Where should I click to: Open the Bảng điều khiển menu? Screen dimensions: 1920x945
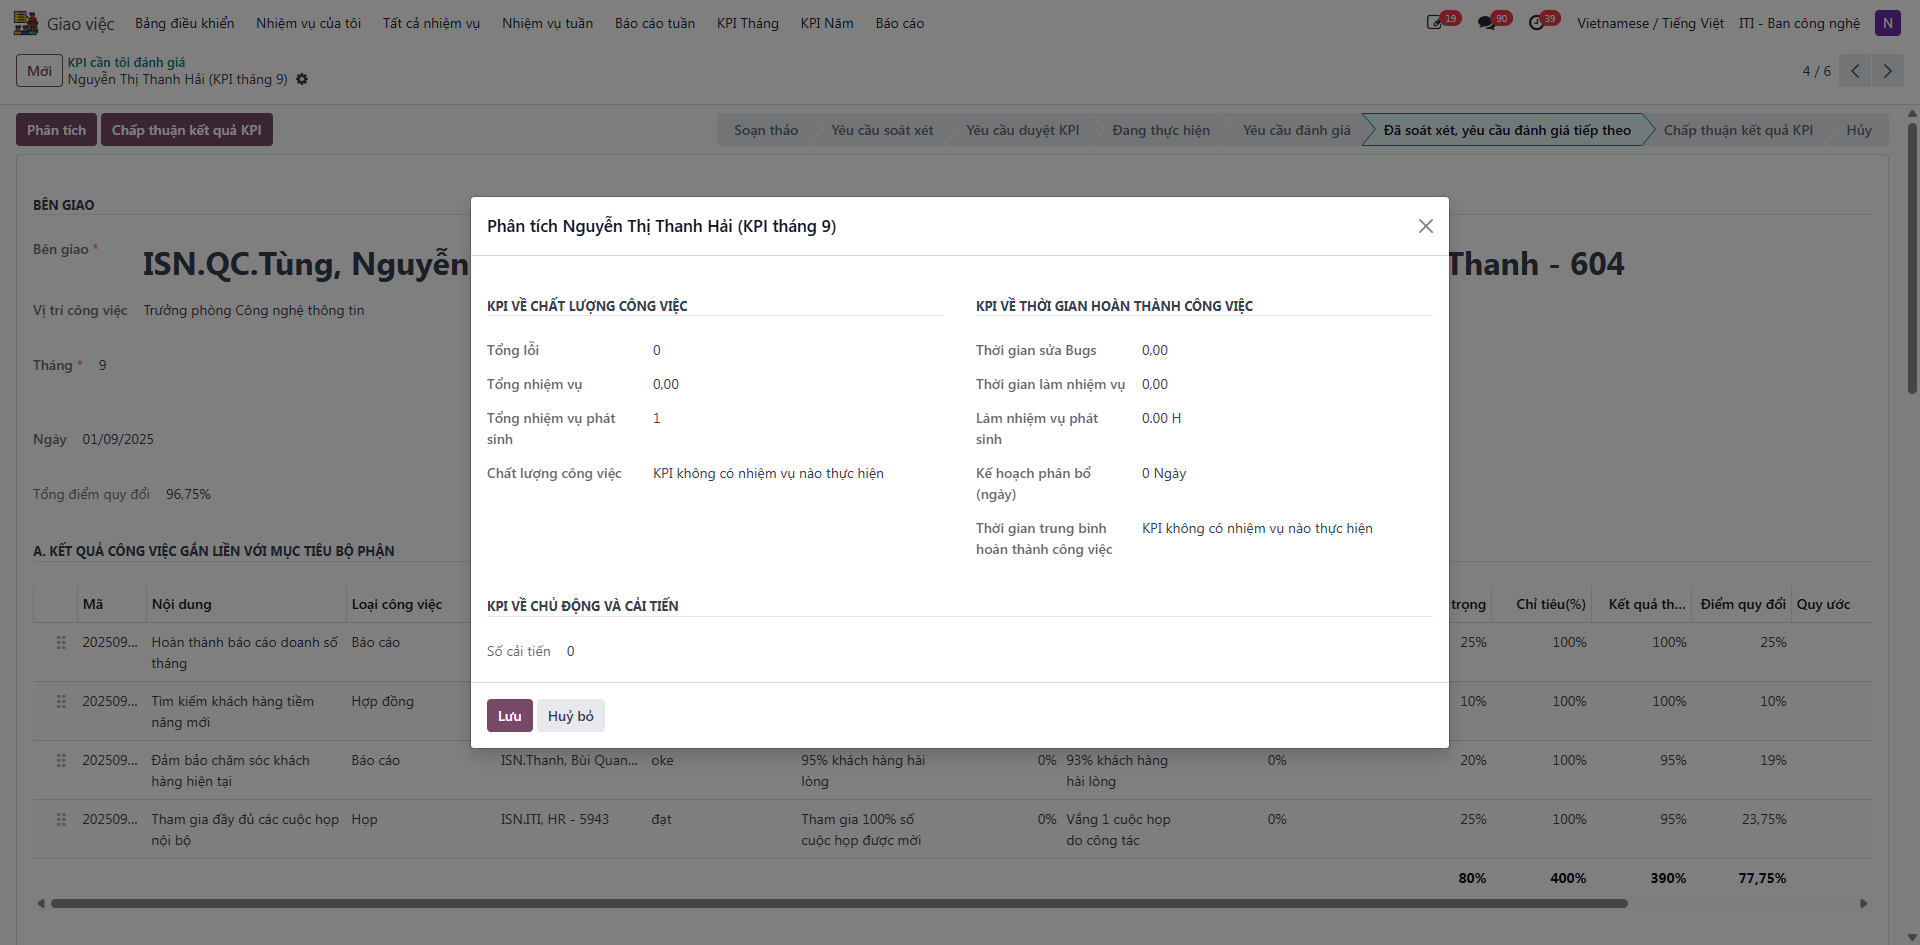click(185, 23)
